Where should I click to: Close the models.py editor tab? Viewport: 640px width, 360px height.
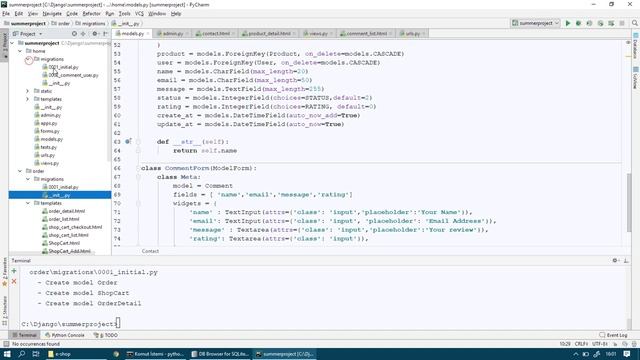(x=148, y=33)
